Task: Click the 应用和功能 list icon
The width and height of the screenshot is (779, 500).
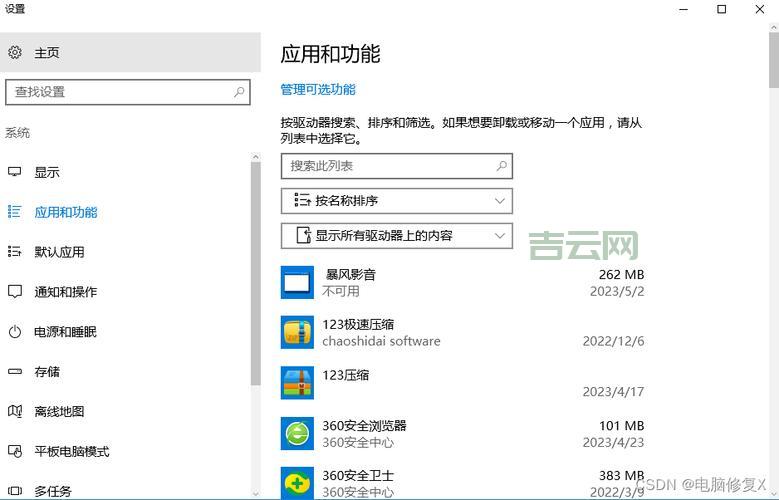Action: pos(14,212)
